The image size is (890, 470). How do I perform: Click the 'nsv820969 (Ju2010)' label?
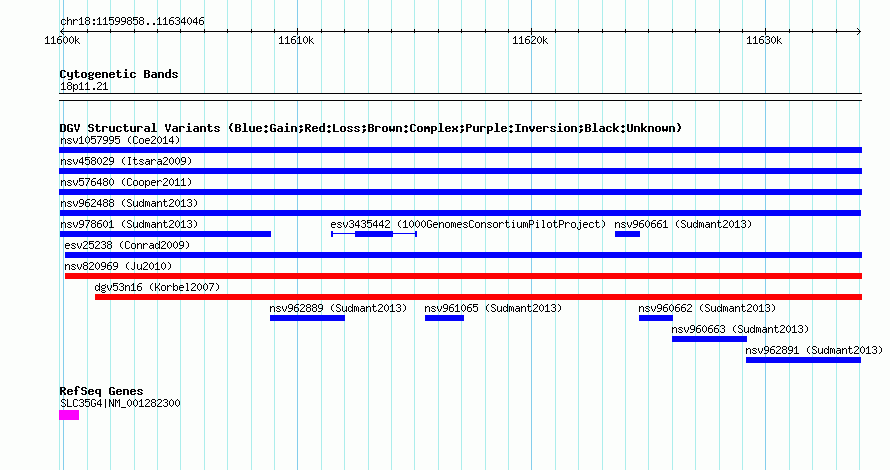(x=118, y=266)
